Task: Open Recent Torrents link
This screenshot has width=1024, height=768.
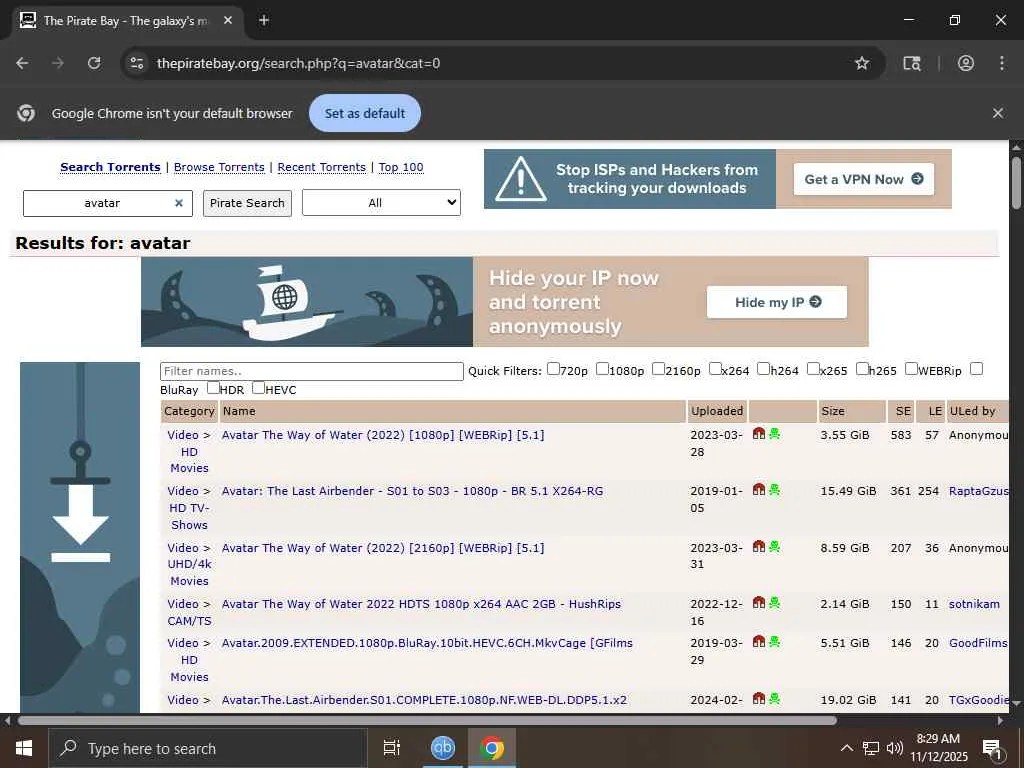Action: [322, 167]
